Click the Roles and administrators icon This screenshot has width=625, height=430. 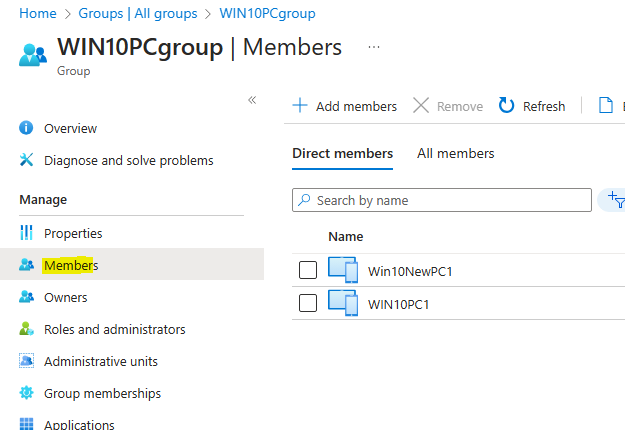[26, 329]
